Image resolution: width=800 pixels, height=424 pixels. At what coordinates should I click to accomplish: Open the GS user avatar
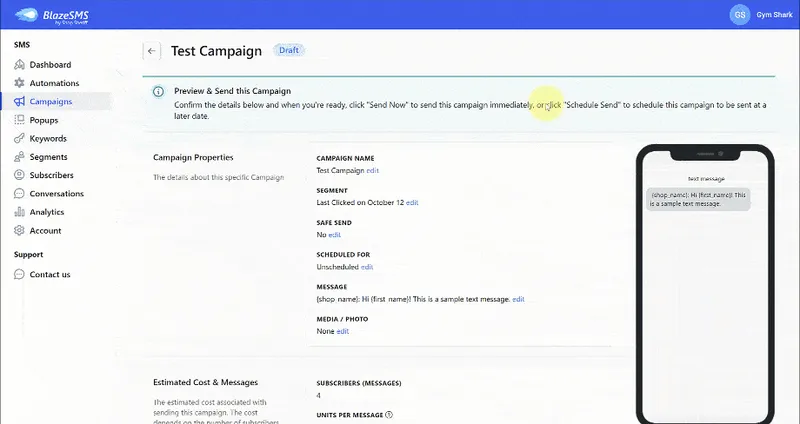[x=740, y=15]
